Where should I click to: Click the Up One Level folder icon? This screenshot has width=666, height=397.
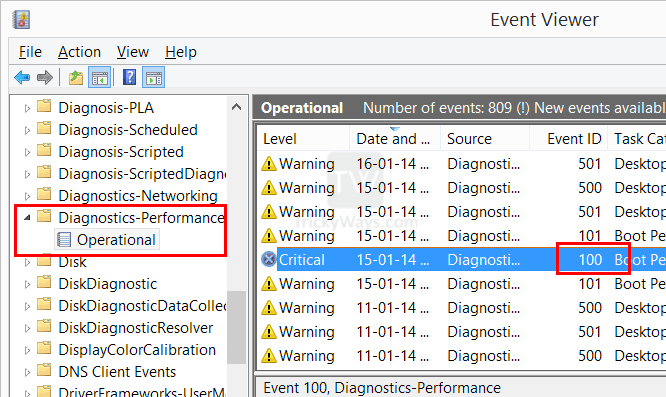pos(76,78)
